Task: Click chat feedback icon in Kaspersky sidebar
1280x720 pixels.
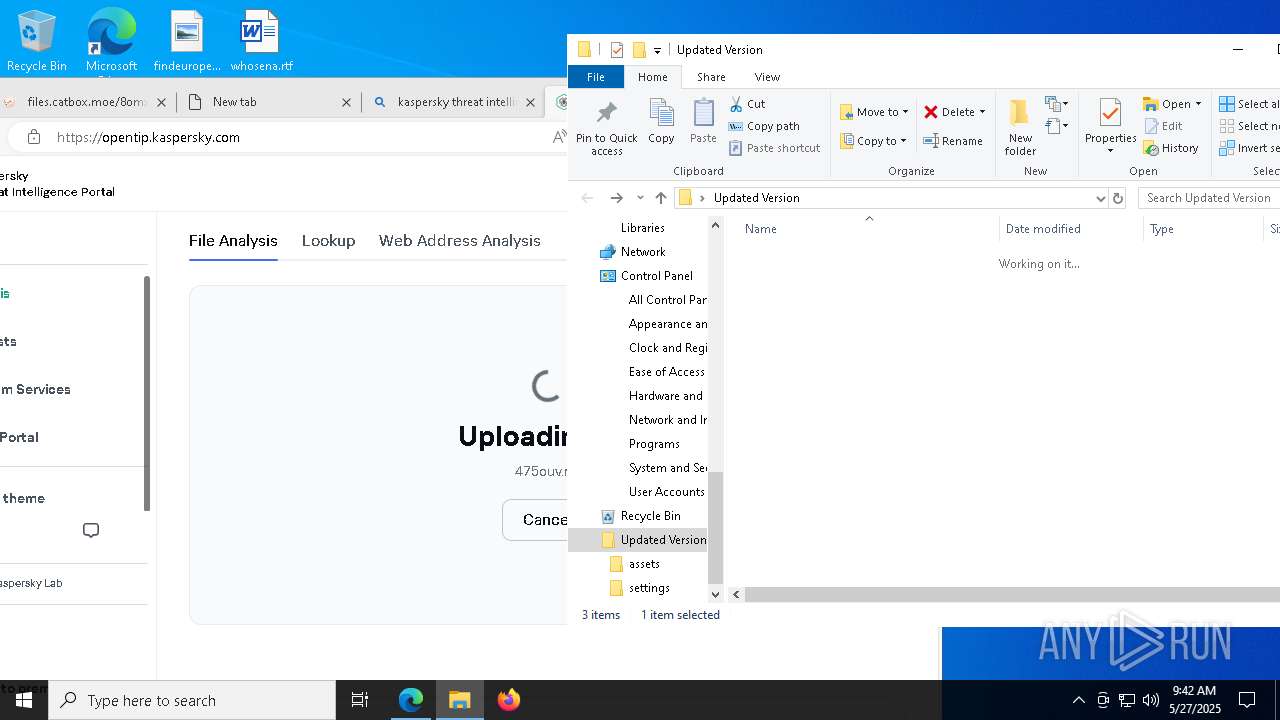Action: (91, 530)
